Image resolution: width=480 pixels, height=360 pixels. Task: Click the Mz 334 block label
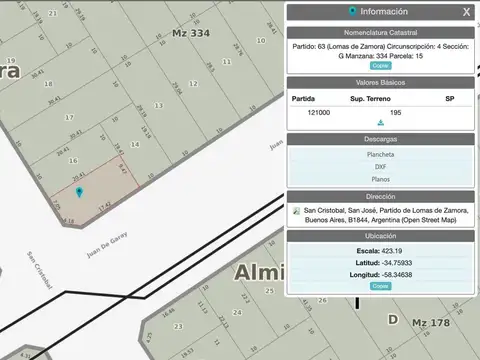tap(191, 33)
